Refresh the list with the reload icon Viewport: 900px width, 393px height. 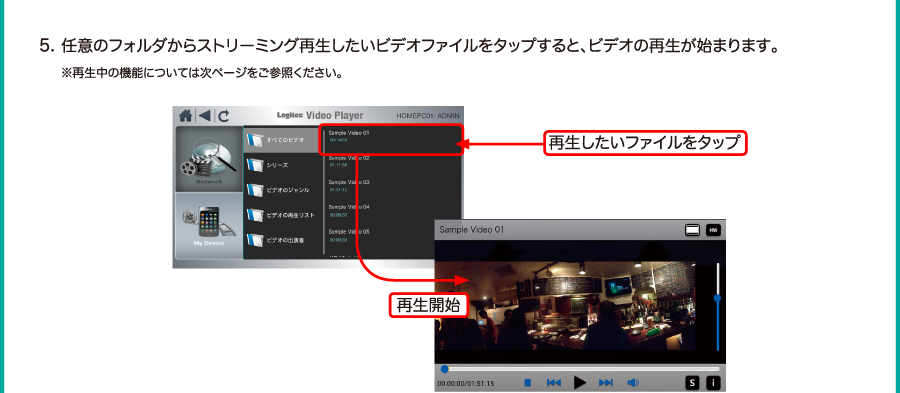click(x=223, y=115)
